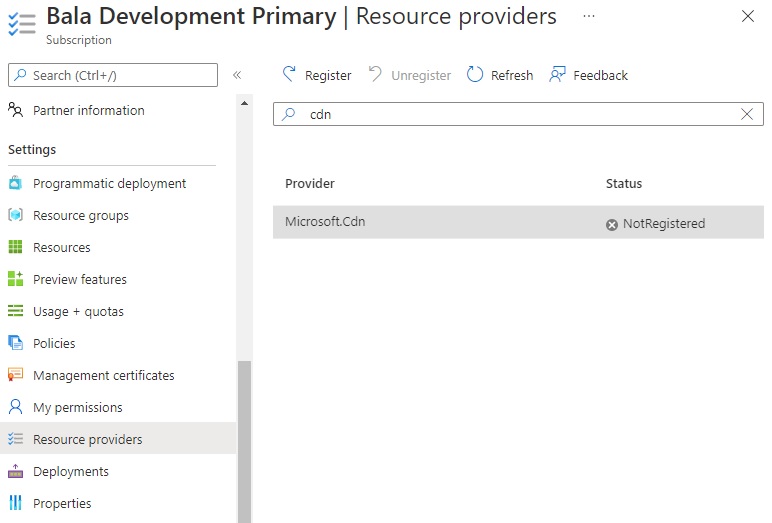Click the Deployments upload icon
This screenshot has height=523, width=772.
15,471
